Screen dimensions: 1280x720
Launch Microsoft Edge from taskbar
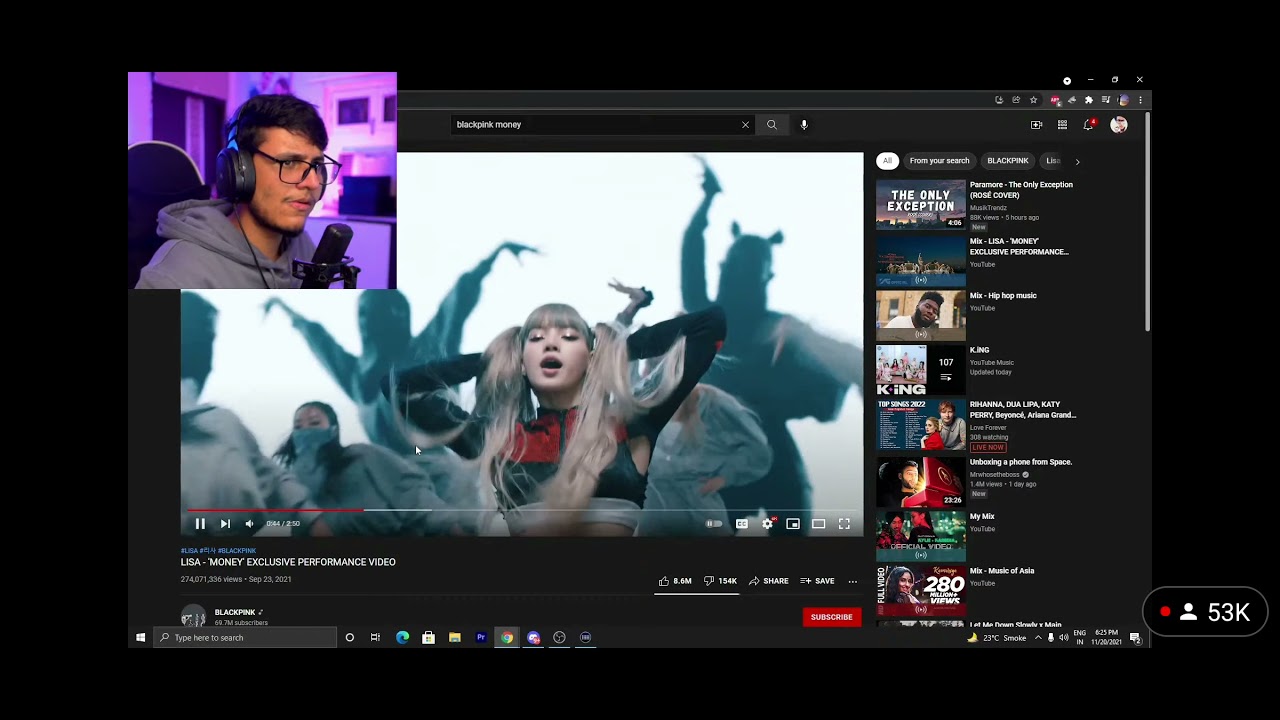point(403,637)
